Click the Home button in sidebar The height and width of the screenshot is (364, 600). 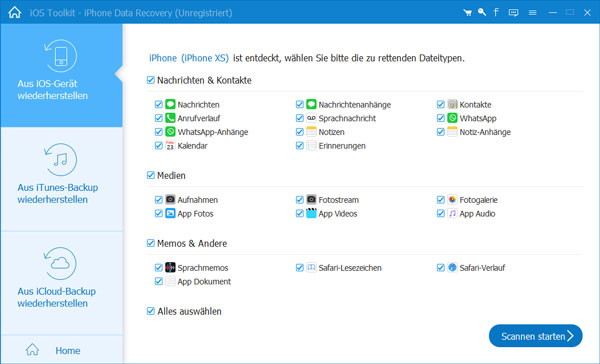[x=61, y=350]
